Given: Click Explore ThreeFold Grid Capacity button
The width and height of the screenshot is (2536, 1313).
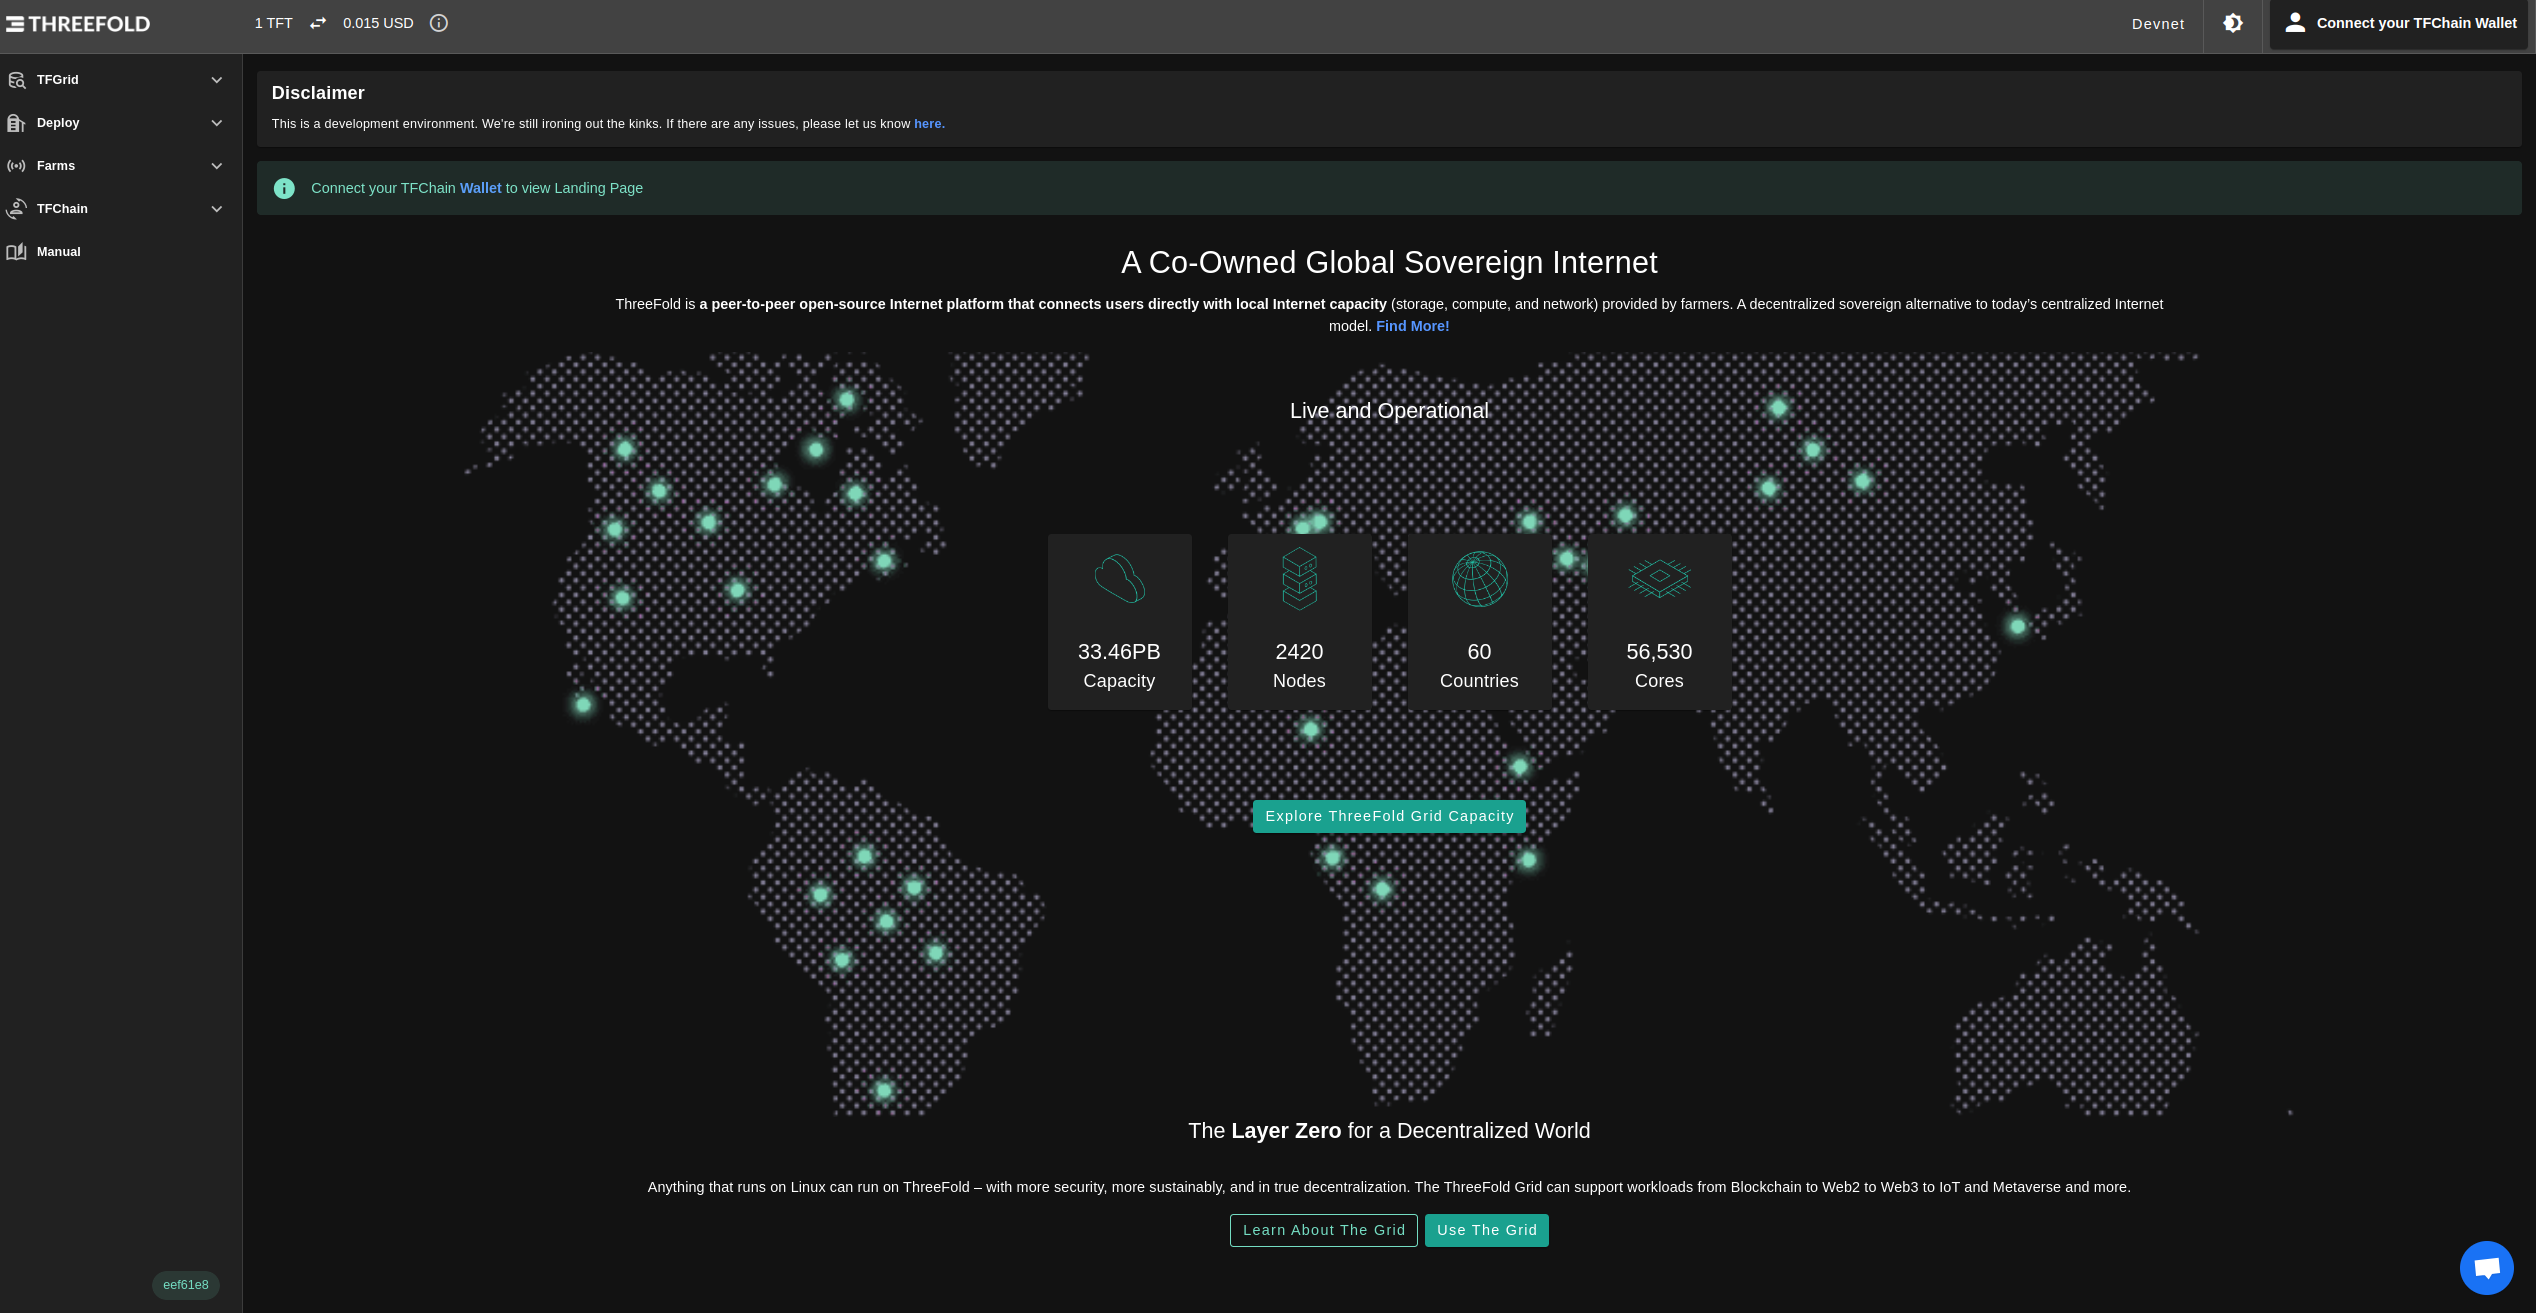Looking at the screenshot, I should pyautogui.click(x=1389, y=816).
